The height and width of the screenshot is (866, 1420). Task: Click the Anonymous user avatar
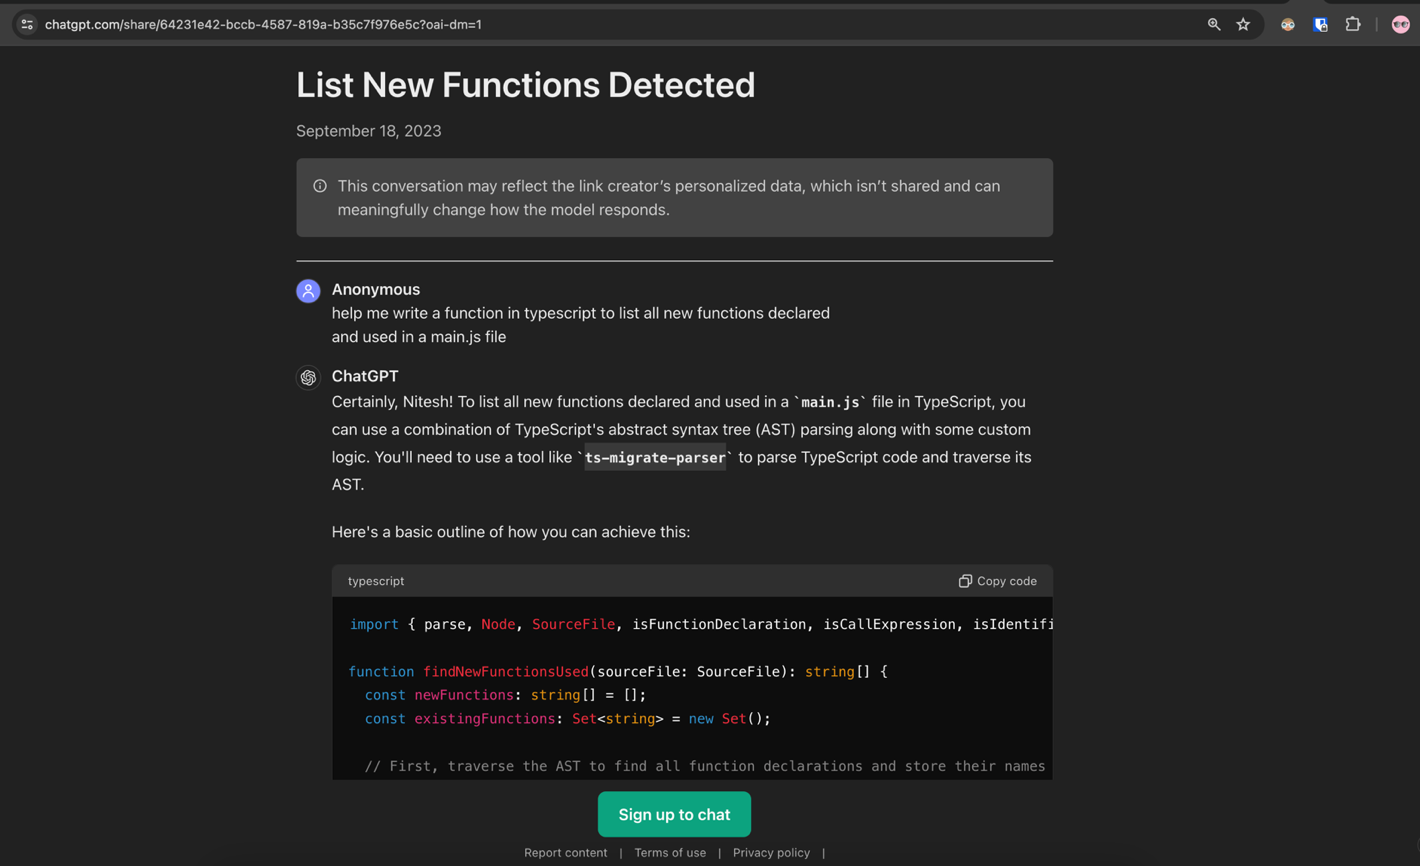[x=308, y=291]
